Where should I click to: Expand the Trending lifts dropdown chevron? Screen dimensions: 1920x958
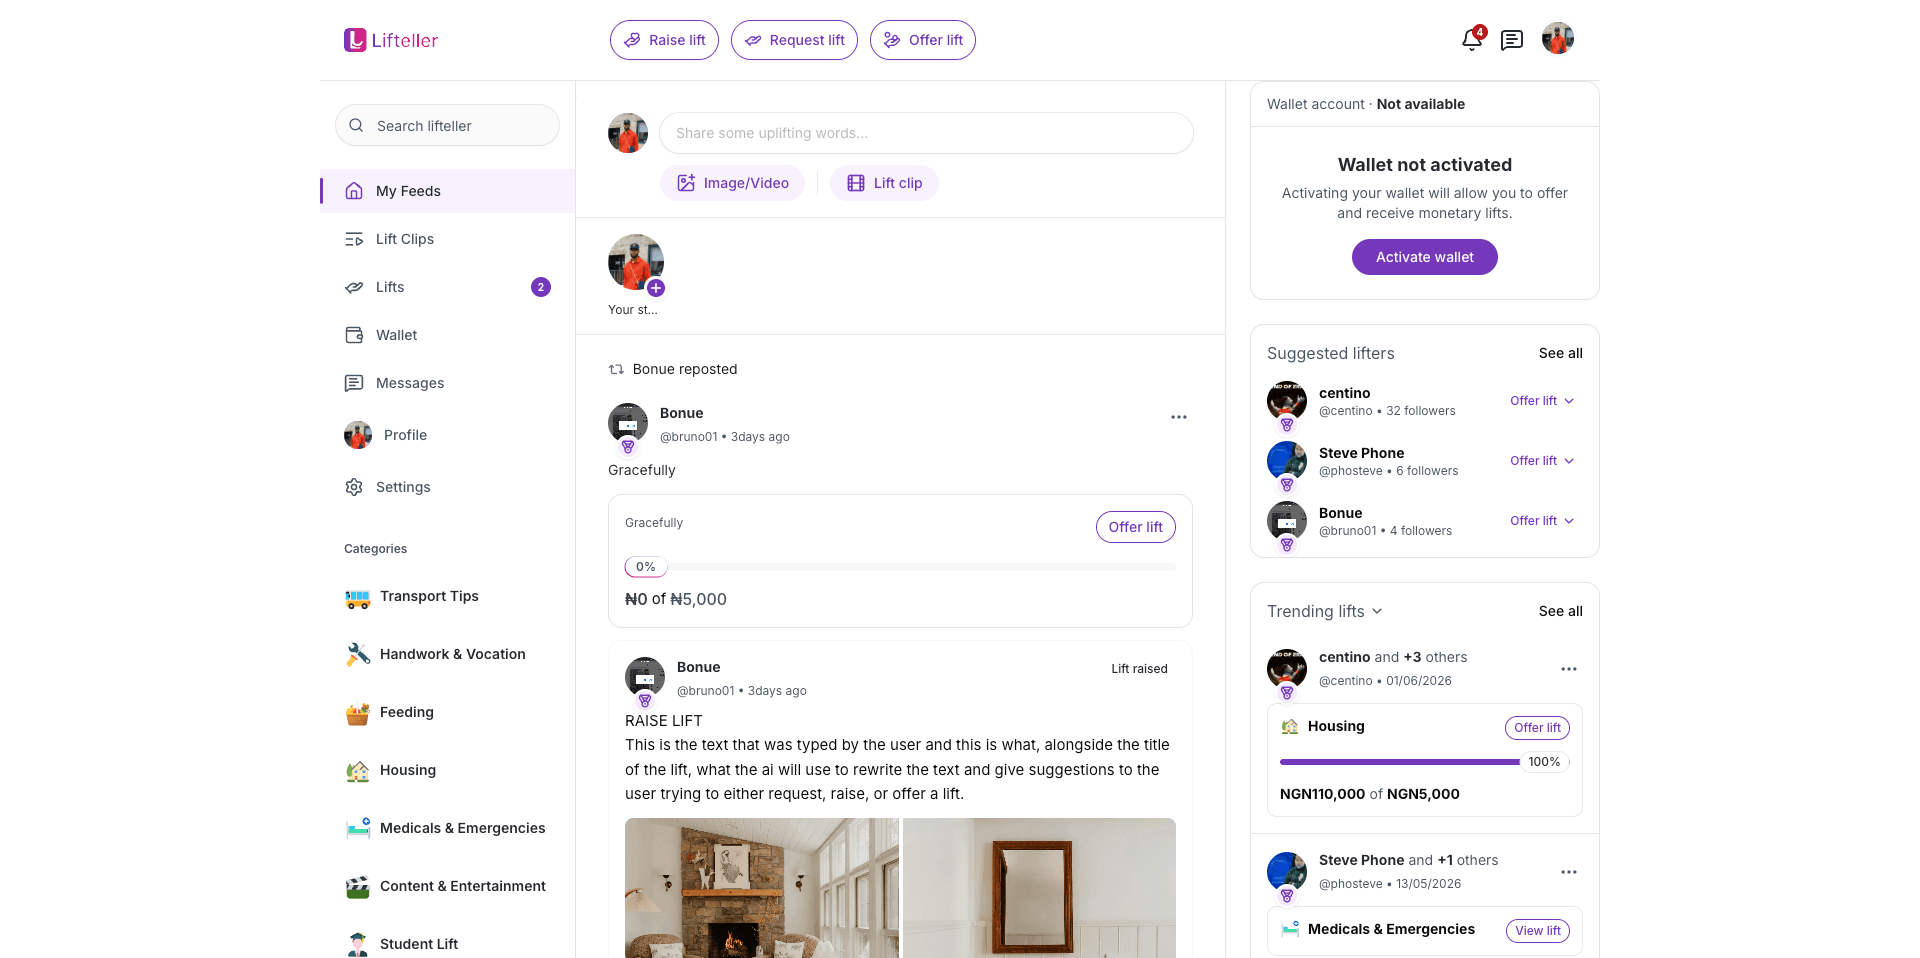point(1377,611)
